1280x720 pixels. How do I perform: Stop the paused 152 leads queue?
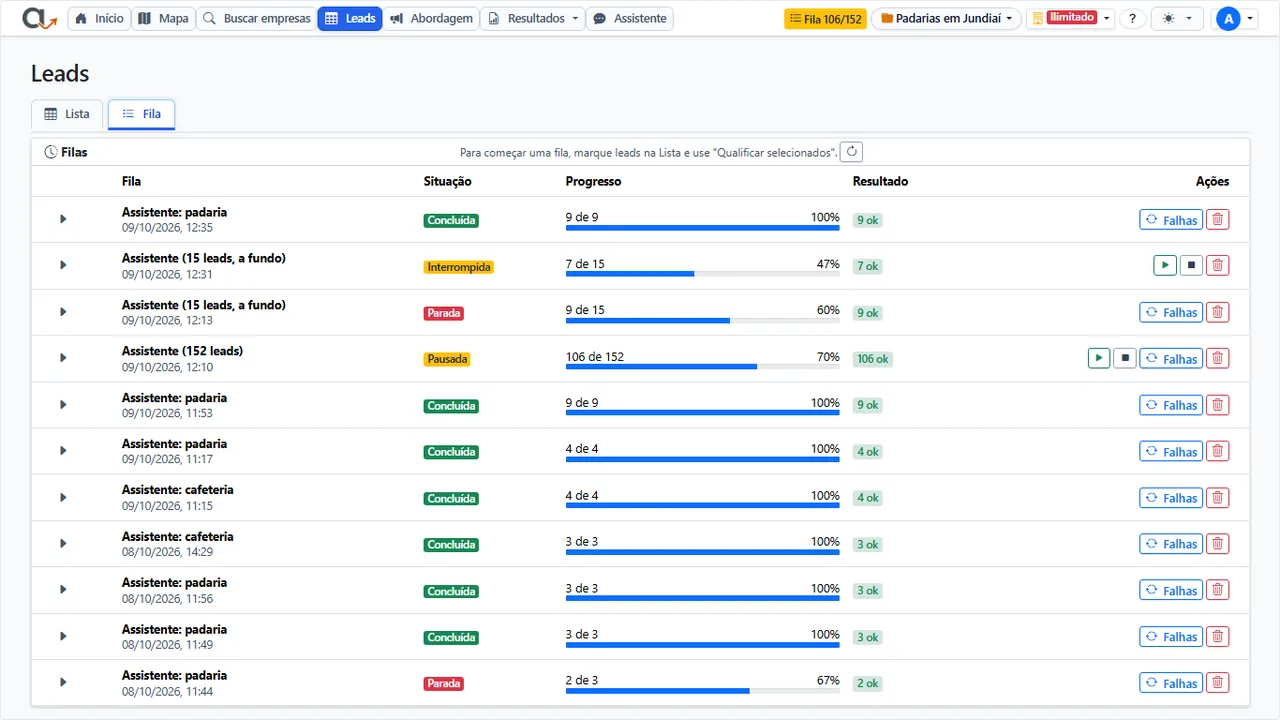[1125, 358]
